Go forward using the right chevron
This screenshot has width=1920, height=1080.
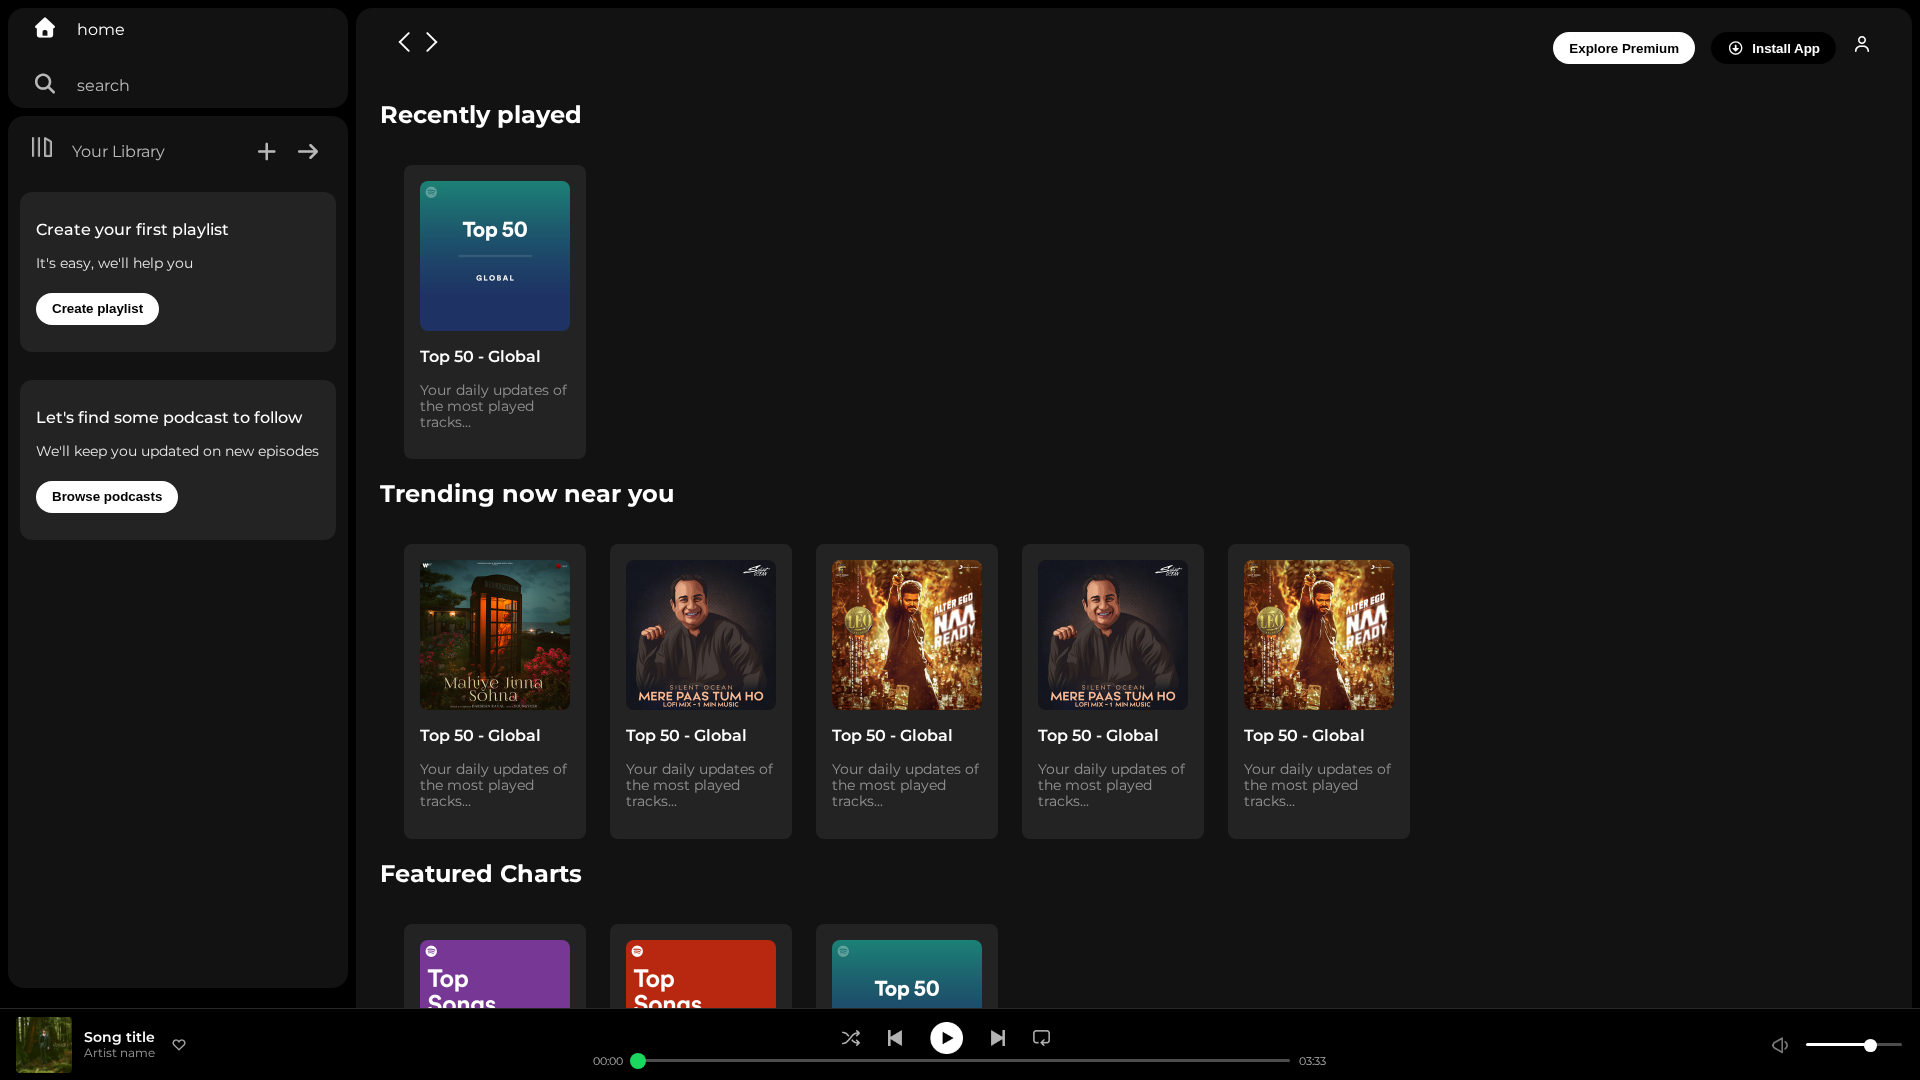pyautogui.click(x=432, y=42)
